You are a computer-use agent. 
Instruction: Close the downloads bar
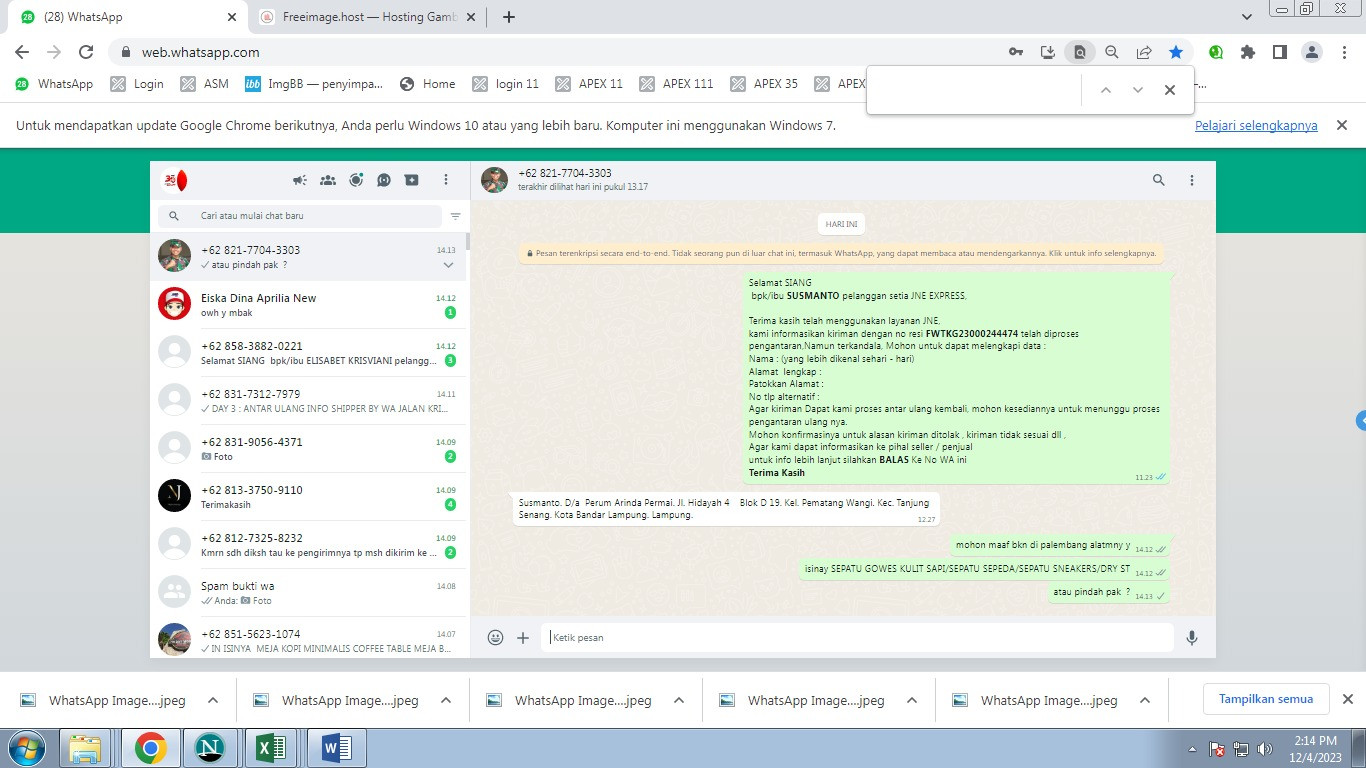1347,699
